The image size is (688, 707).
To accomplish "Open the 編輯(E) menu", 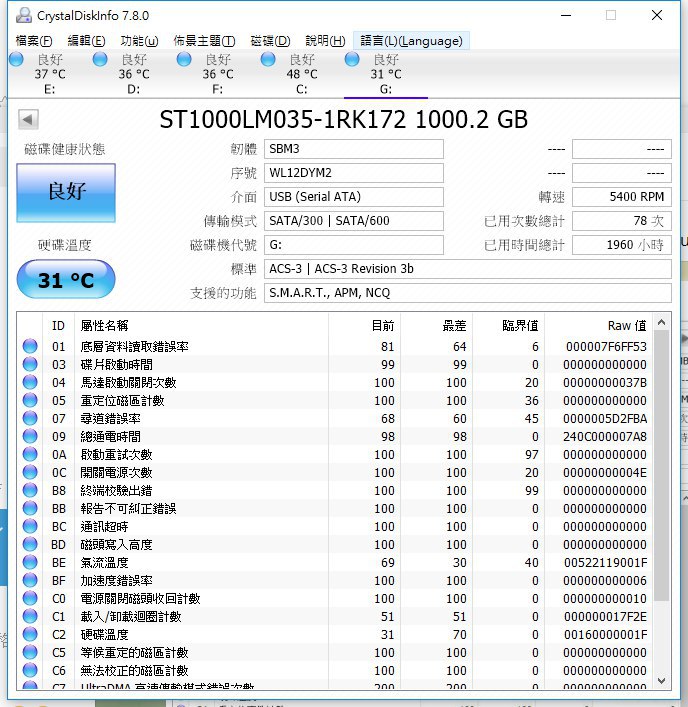I will pos(85,41).
